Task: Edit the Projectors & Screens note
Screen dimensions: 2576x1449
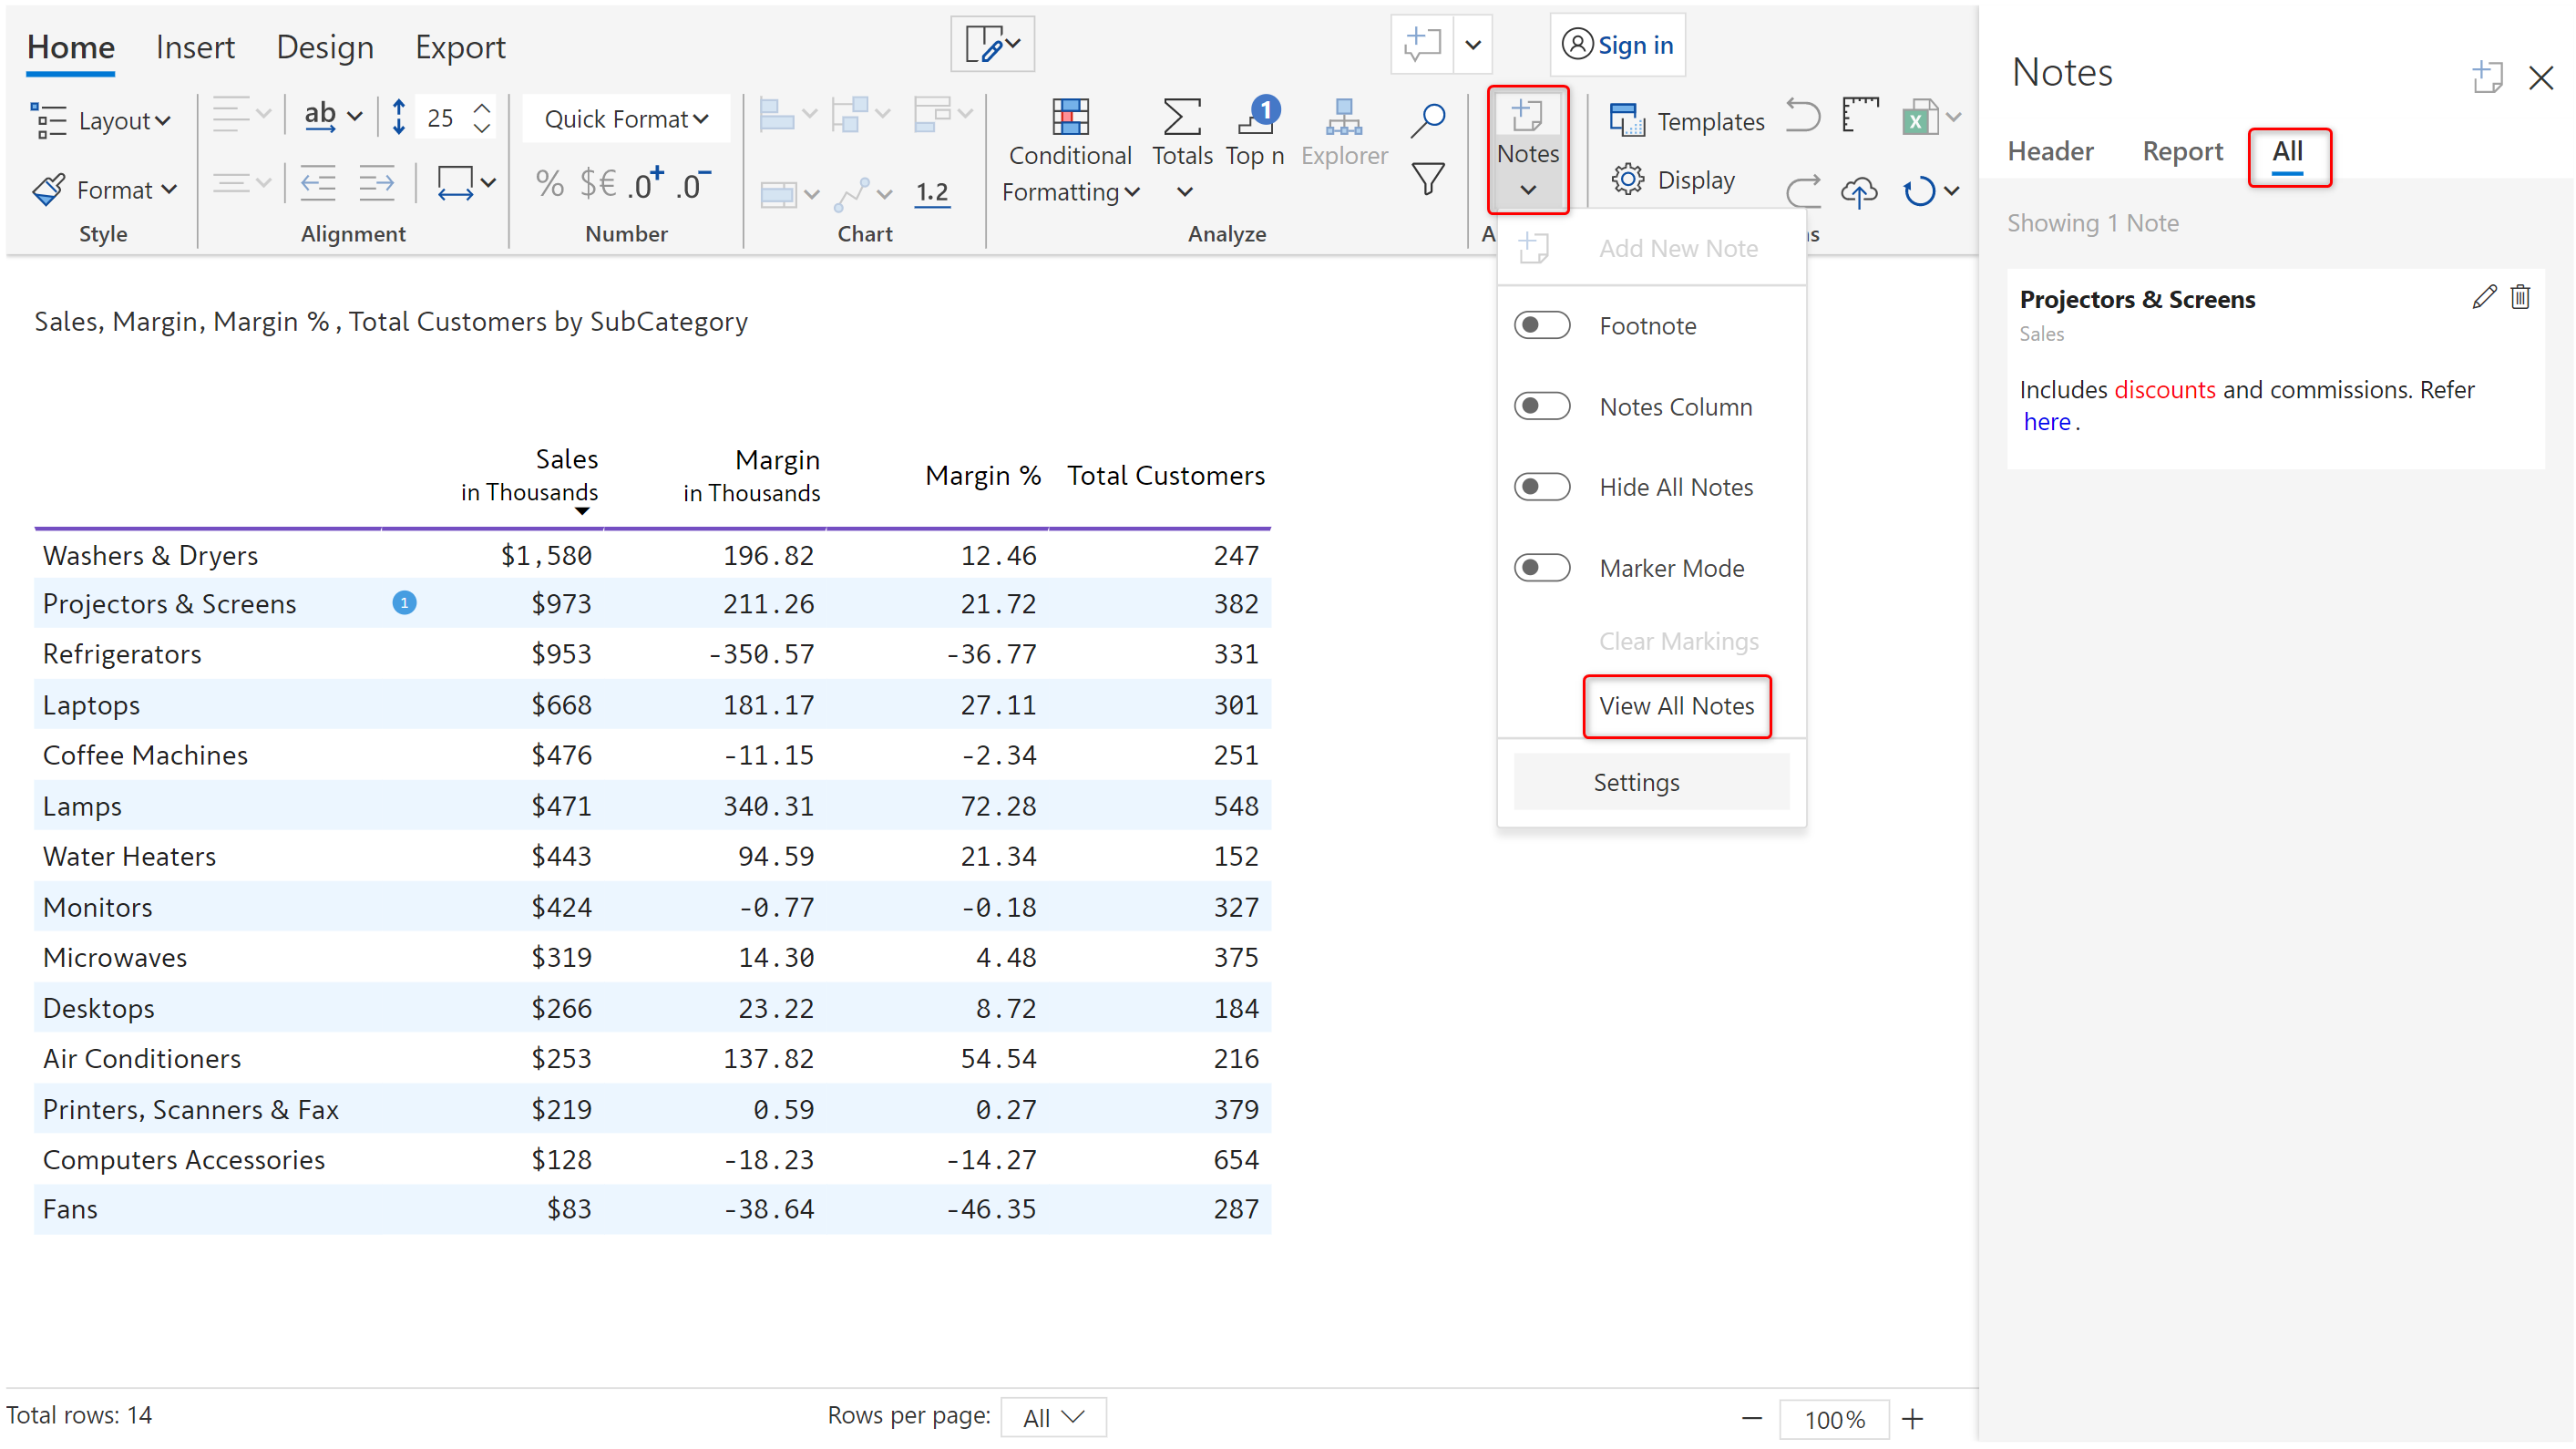Action: coord(2483,297)
